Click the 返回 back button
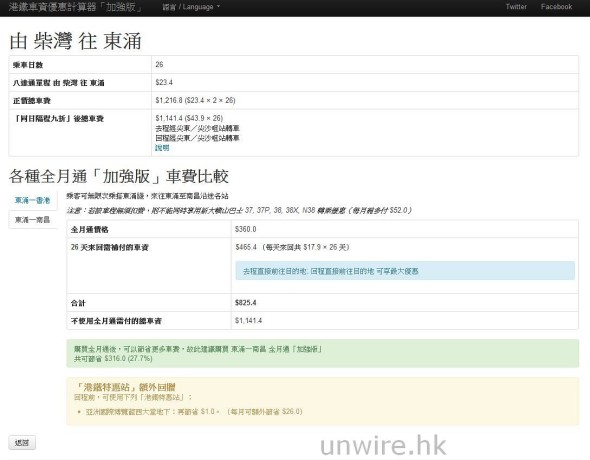Viewport: 590px width, 460px height. [x=22, y=443]
